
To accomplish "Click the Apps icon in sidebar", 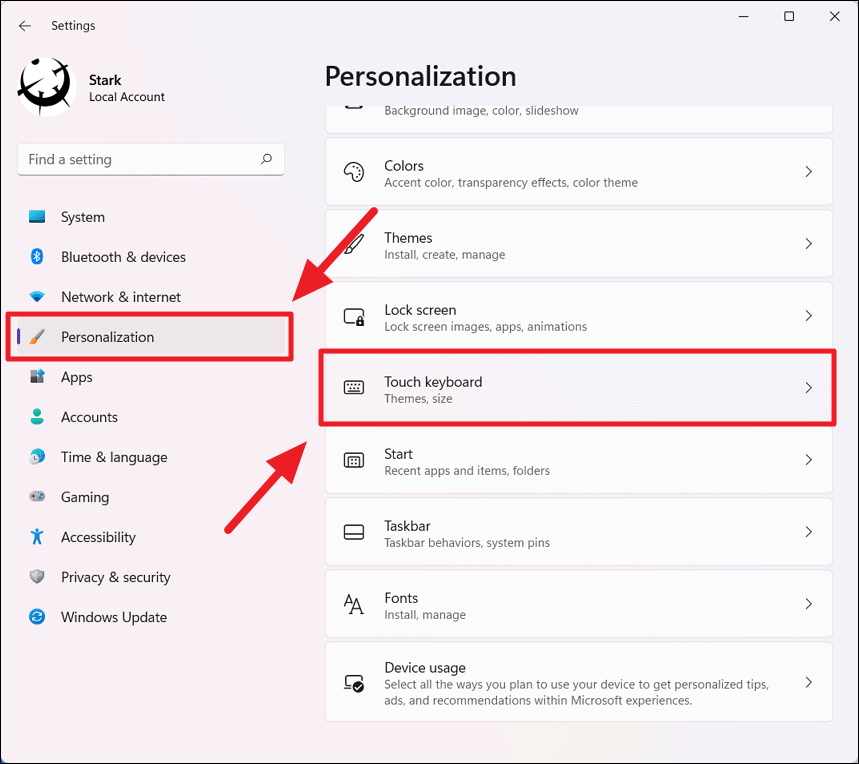I will (x=37, y=377).
